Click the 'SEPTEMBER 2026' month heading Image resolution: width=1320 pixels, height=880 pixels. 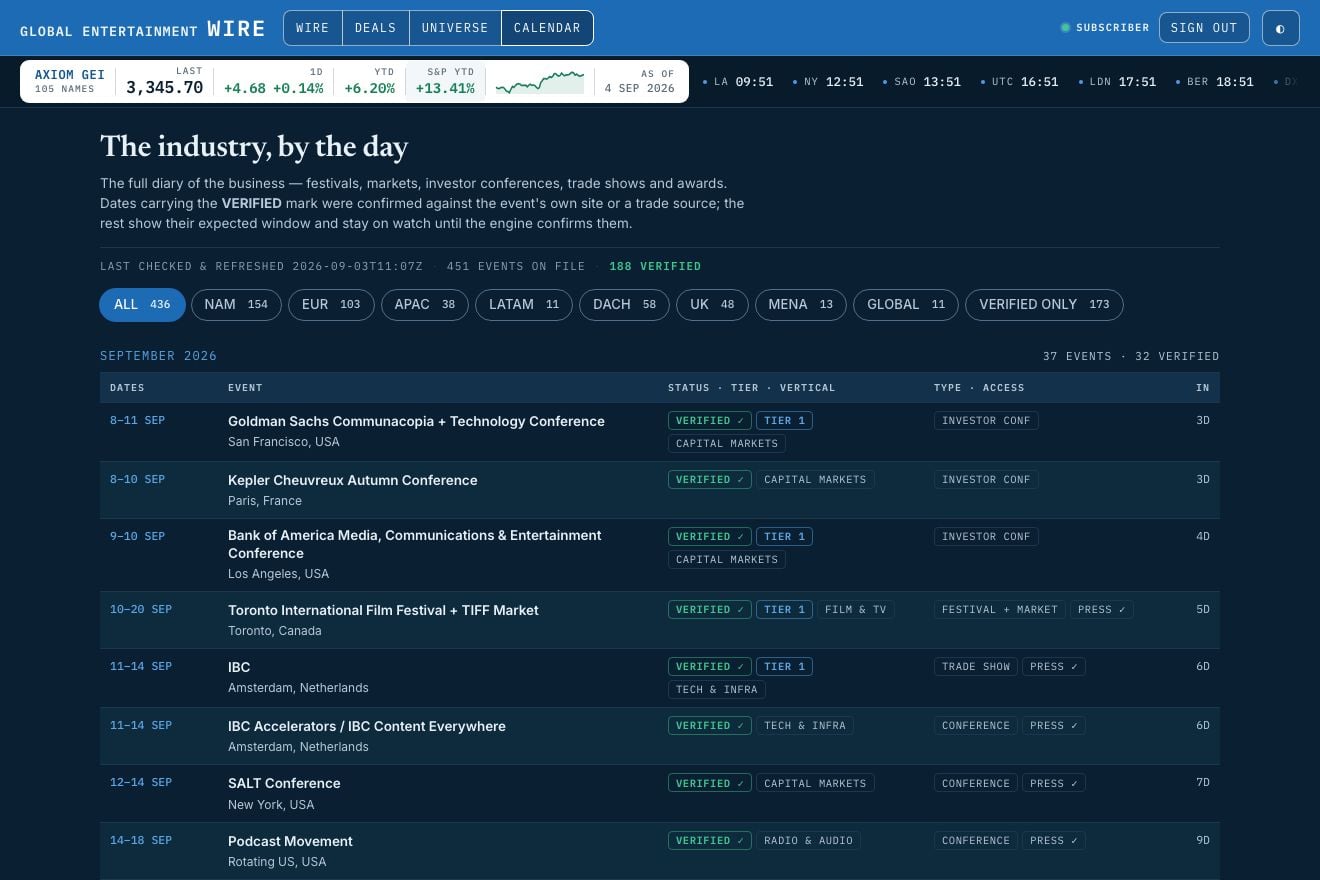pyautogui.click(x=158, y=356)
